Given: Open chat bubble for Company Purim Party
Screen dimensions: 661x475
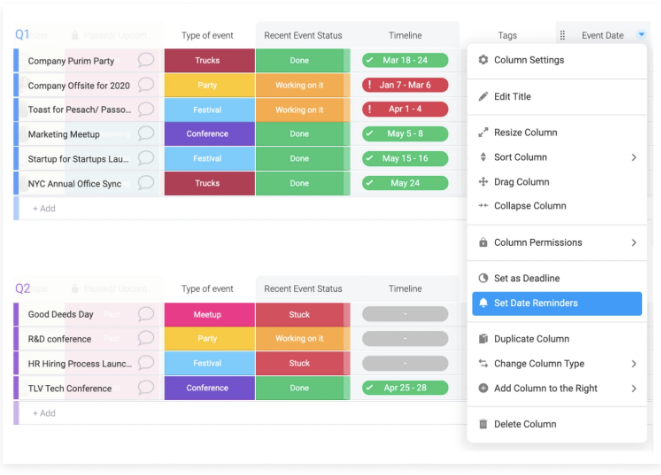Looking at the screenshot, I should point(146,61).
